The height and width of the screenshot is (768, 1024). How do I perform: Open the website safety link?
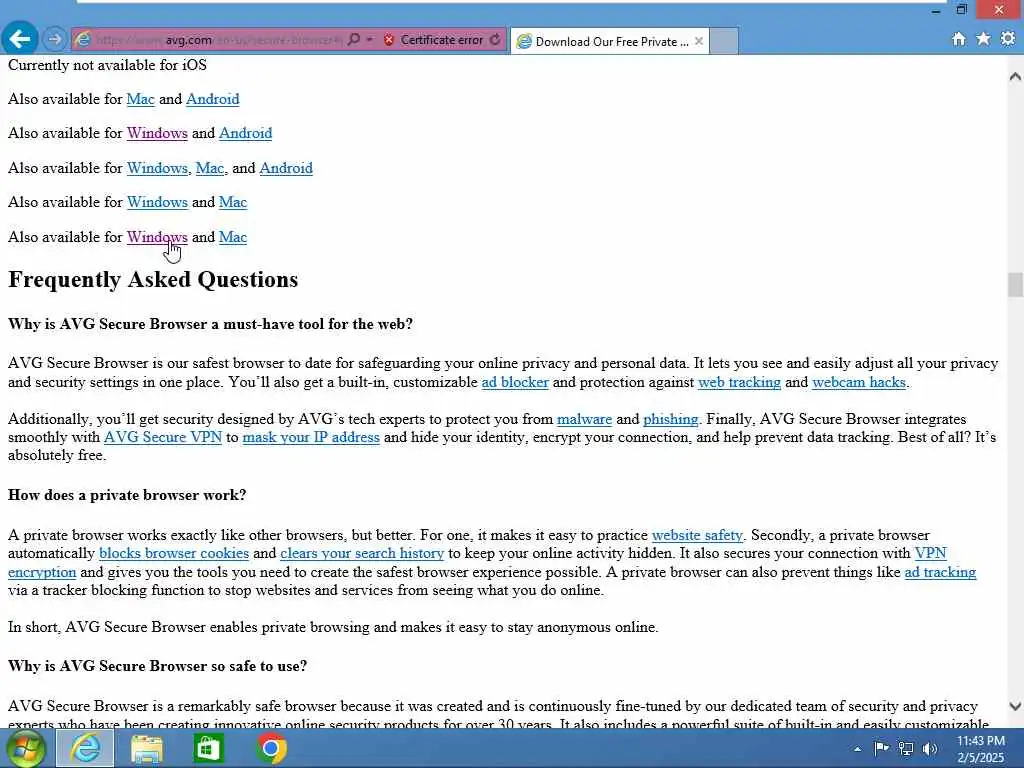tap(697, 536)
